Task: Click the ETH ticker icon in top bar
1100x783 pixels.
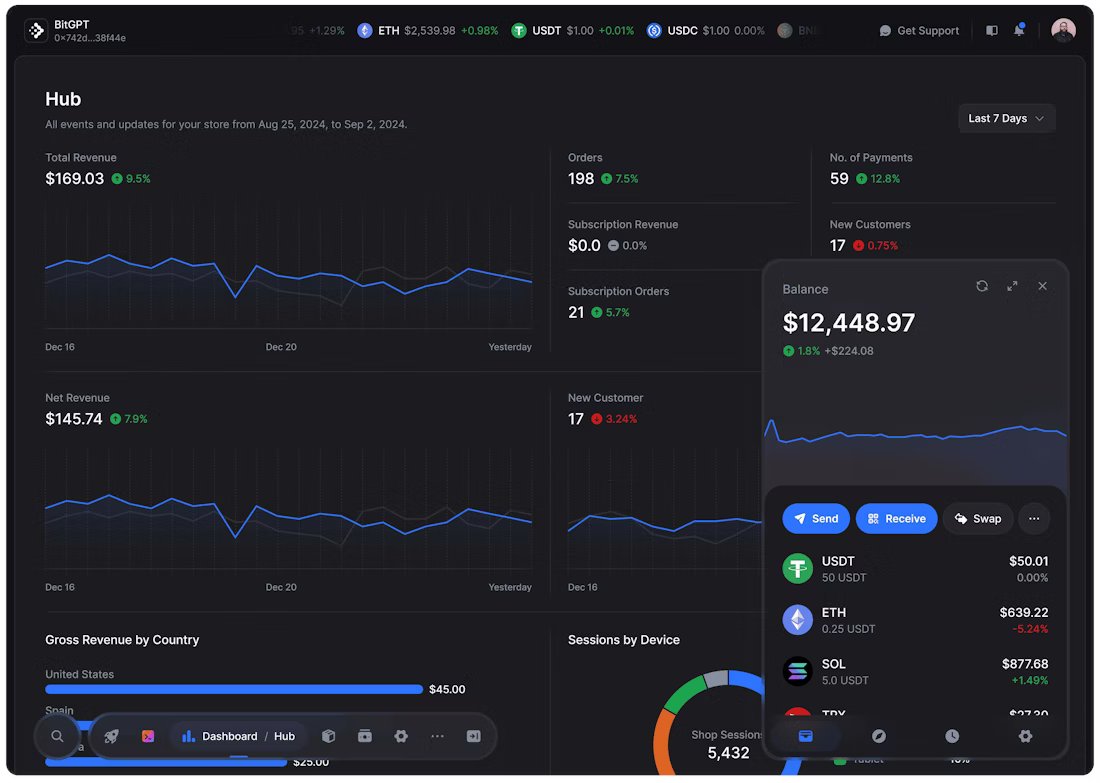Action: [x=364, y=31]
